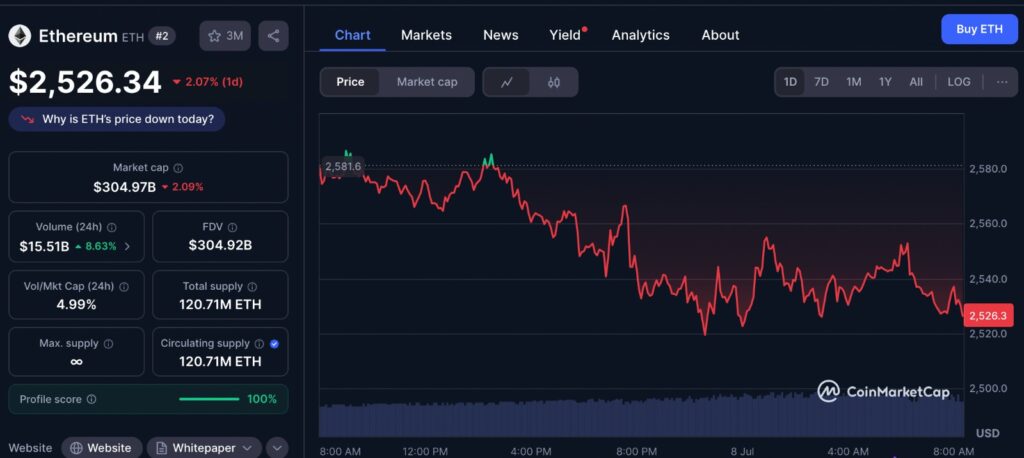This screenshot has width=1024, height=458.
Task: Click the Profile score progress bar
Action: point(209,399)
